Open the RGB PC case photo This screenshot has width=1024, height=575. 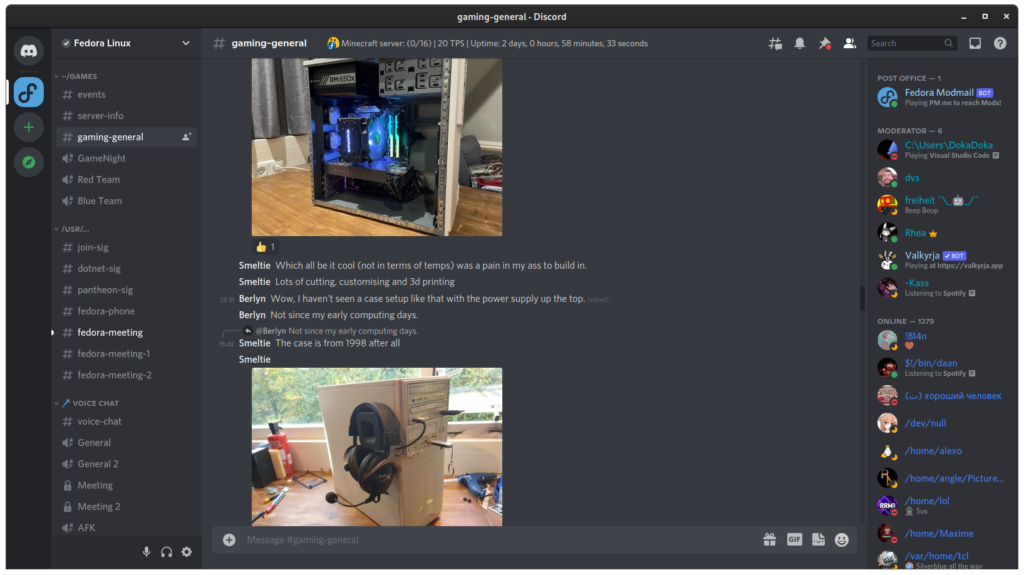[377, 147]
